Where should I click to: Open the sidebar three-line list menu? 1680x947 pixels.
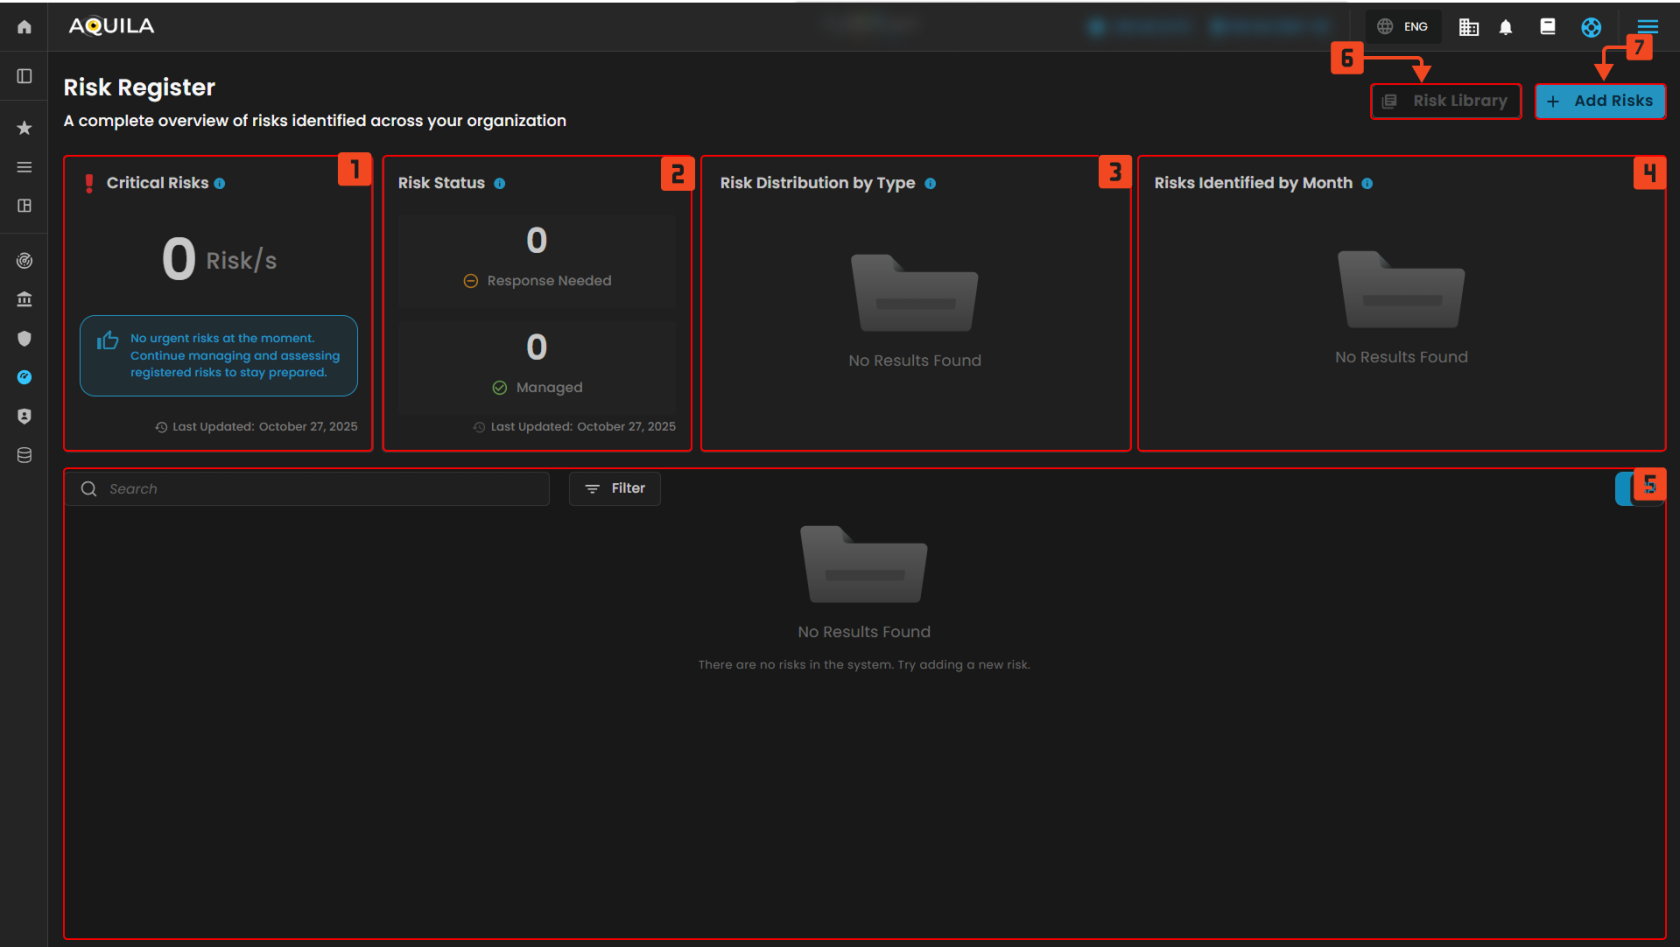coord(24,167)
